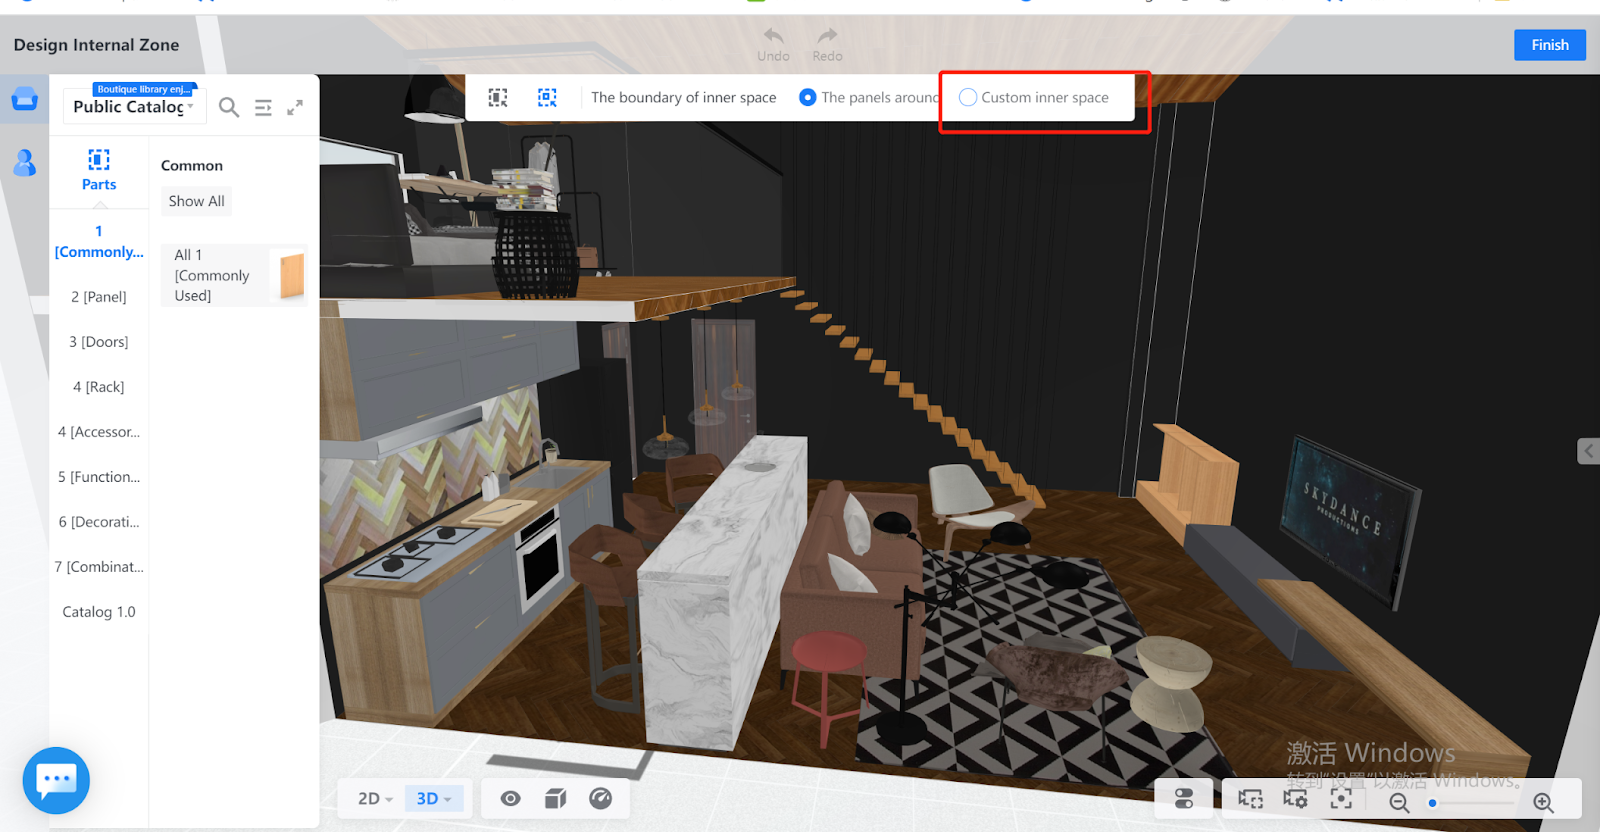Click the 'Common' section heading
1600x832 pixels.
[192, 166]
